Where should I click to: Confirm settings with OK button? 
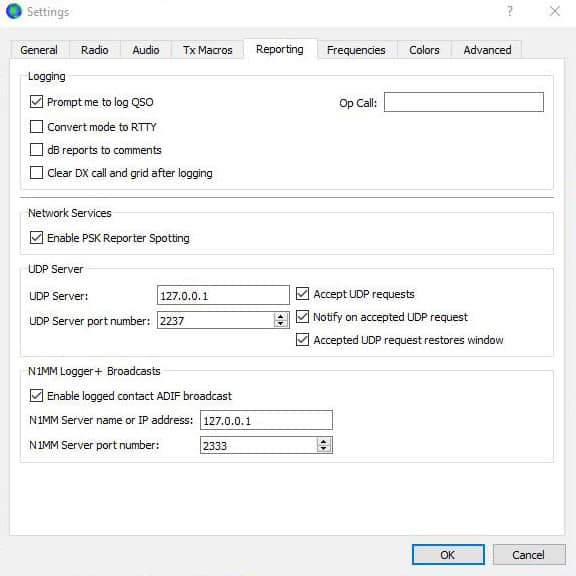pyautogui.click(x=448, y=554)
